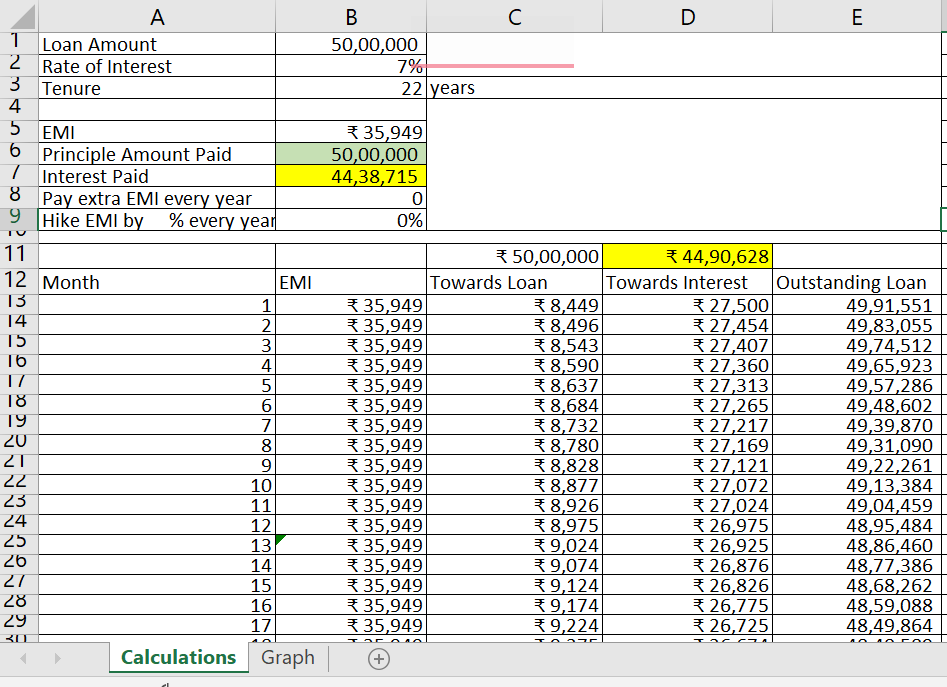
Task: Click Towards Loan ₹ 9,174 cell
Action: (x=515, y=605)
